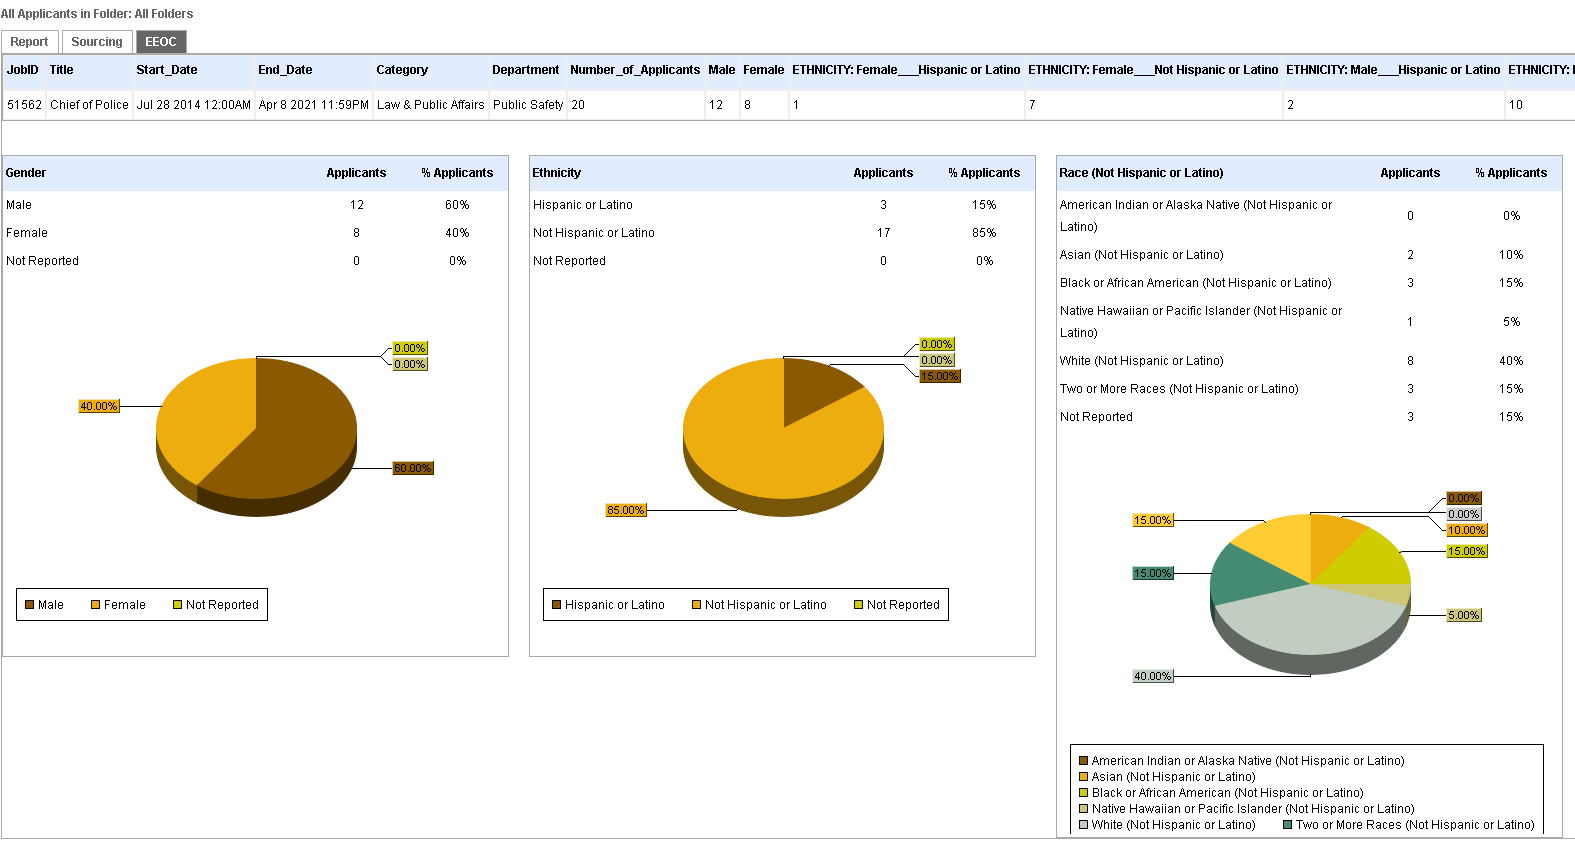Screen dimensions: 1575x856
Task: Click the Not Reported row in Race table
Action: click(1309, 417)
